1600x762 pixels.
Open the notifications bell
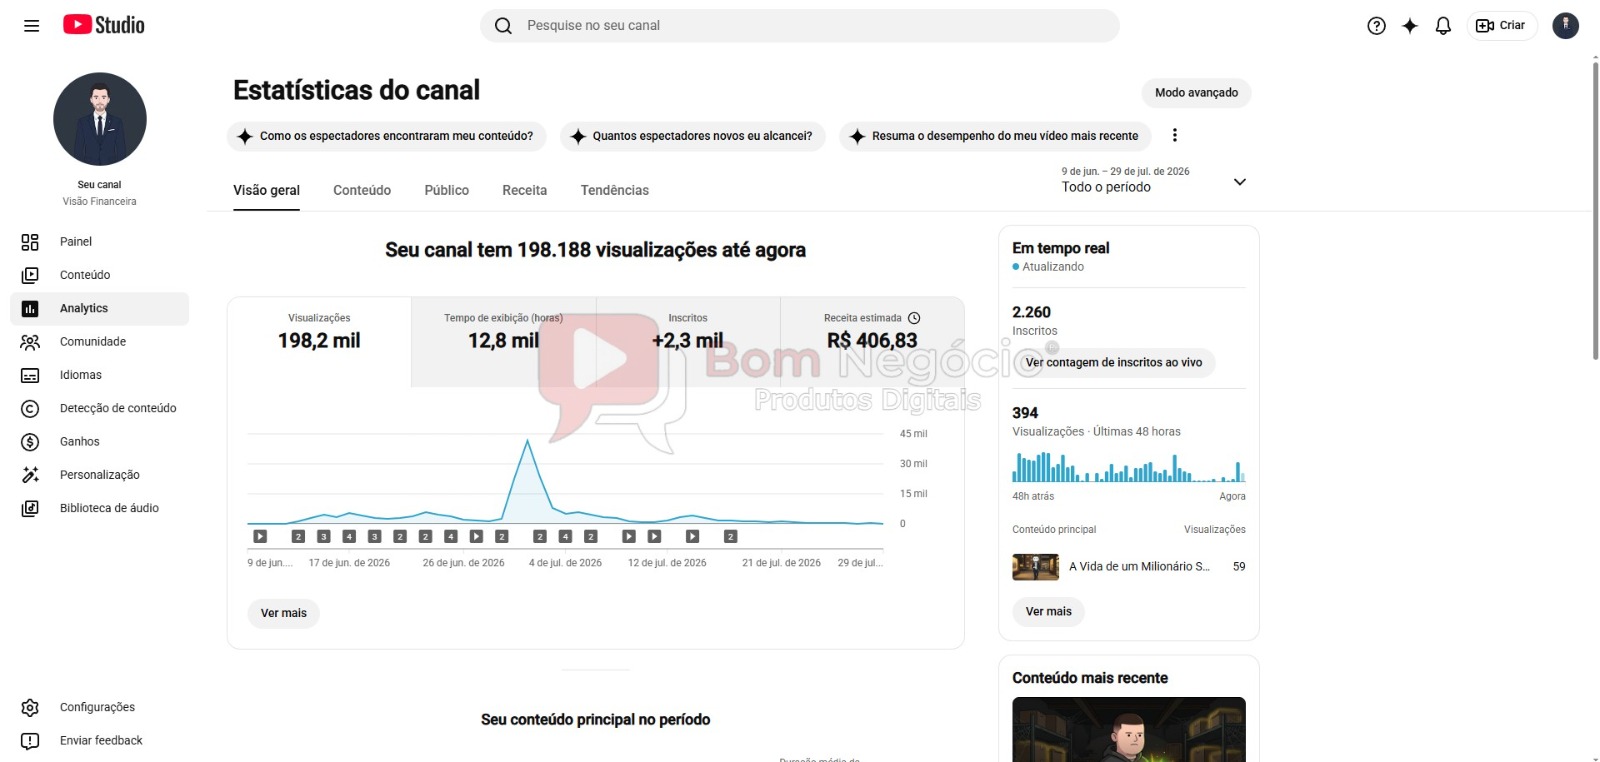click(x=1443, y=26)
